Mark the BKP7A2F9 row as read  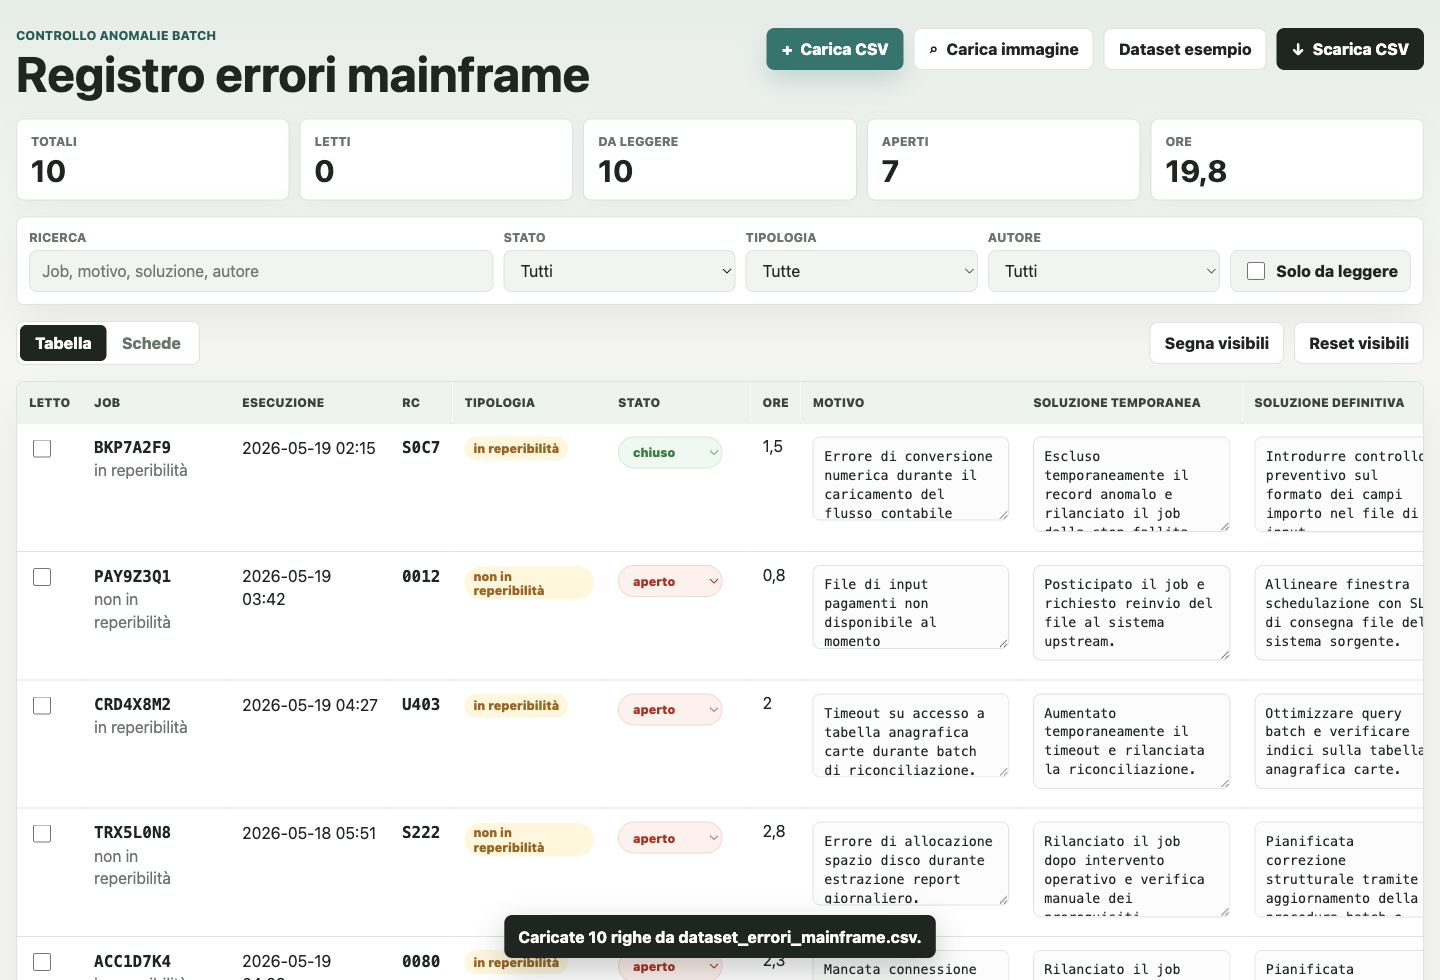click(x=42, y=448)
